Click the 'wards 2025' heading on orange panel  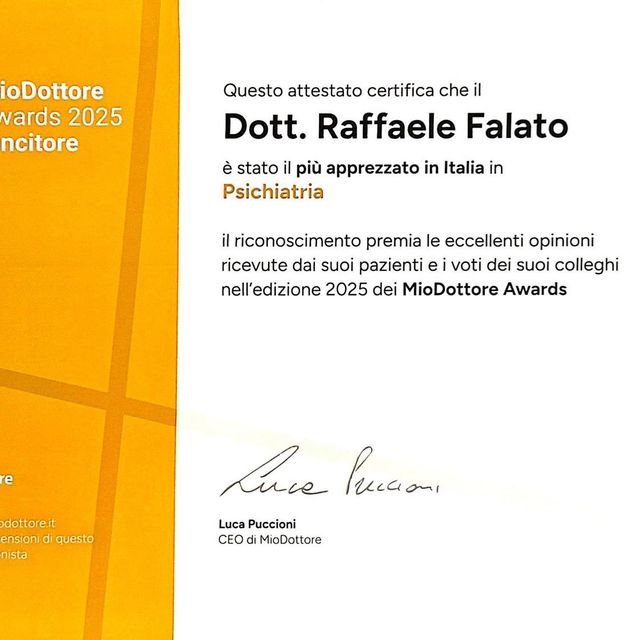[61, 117]
